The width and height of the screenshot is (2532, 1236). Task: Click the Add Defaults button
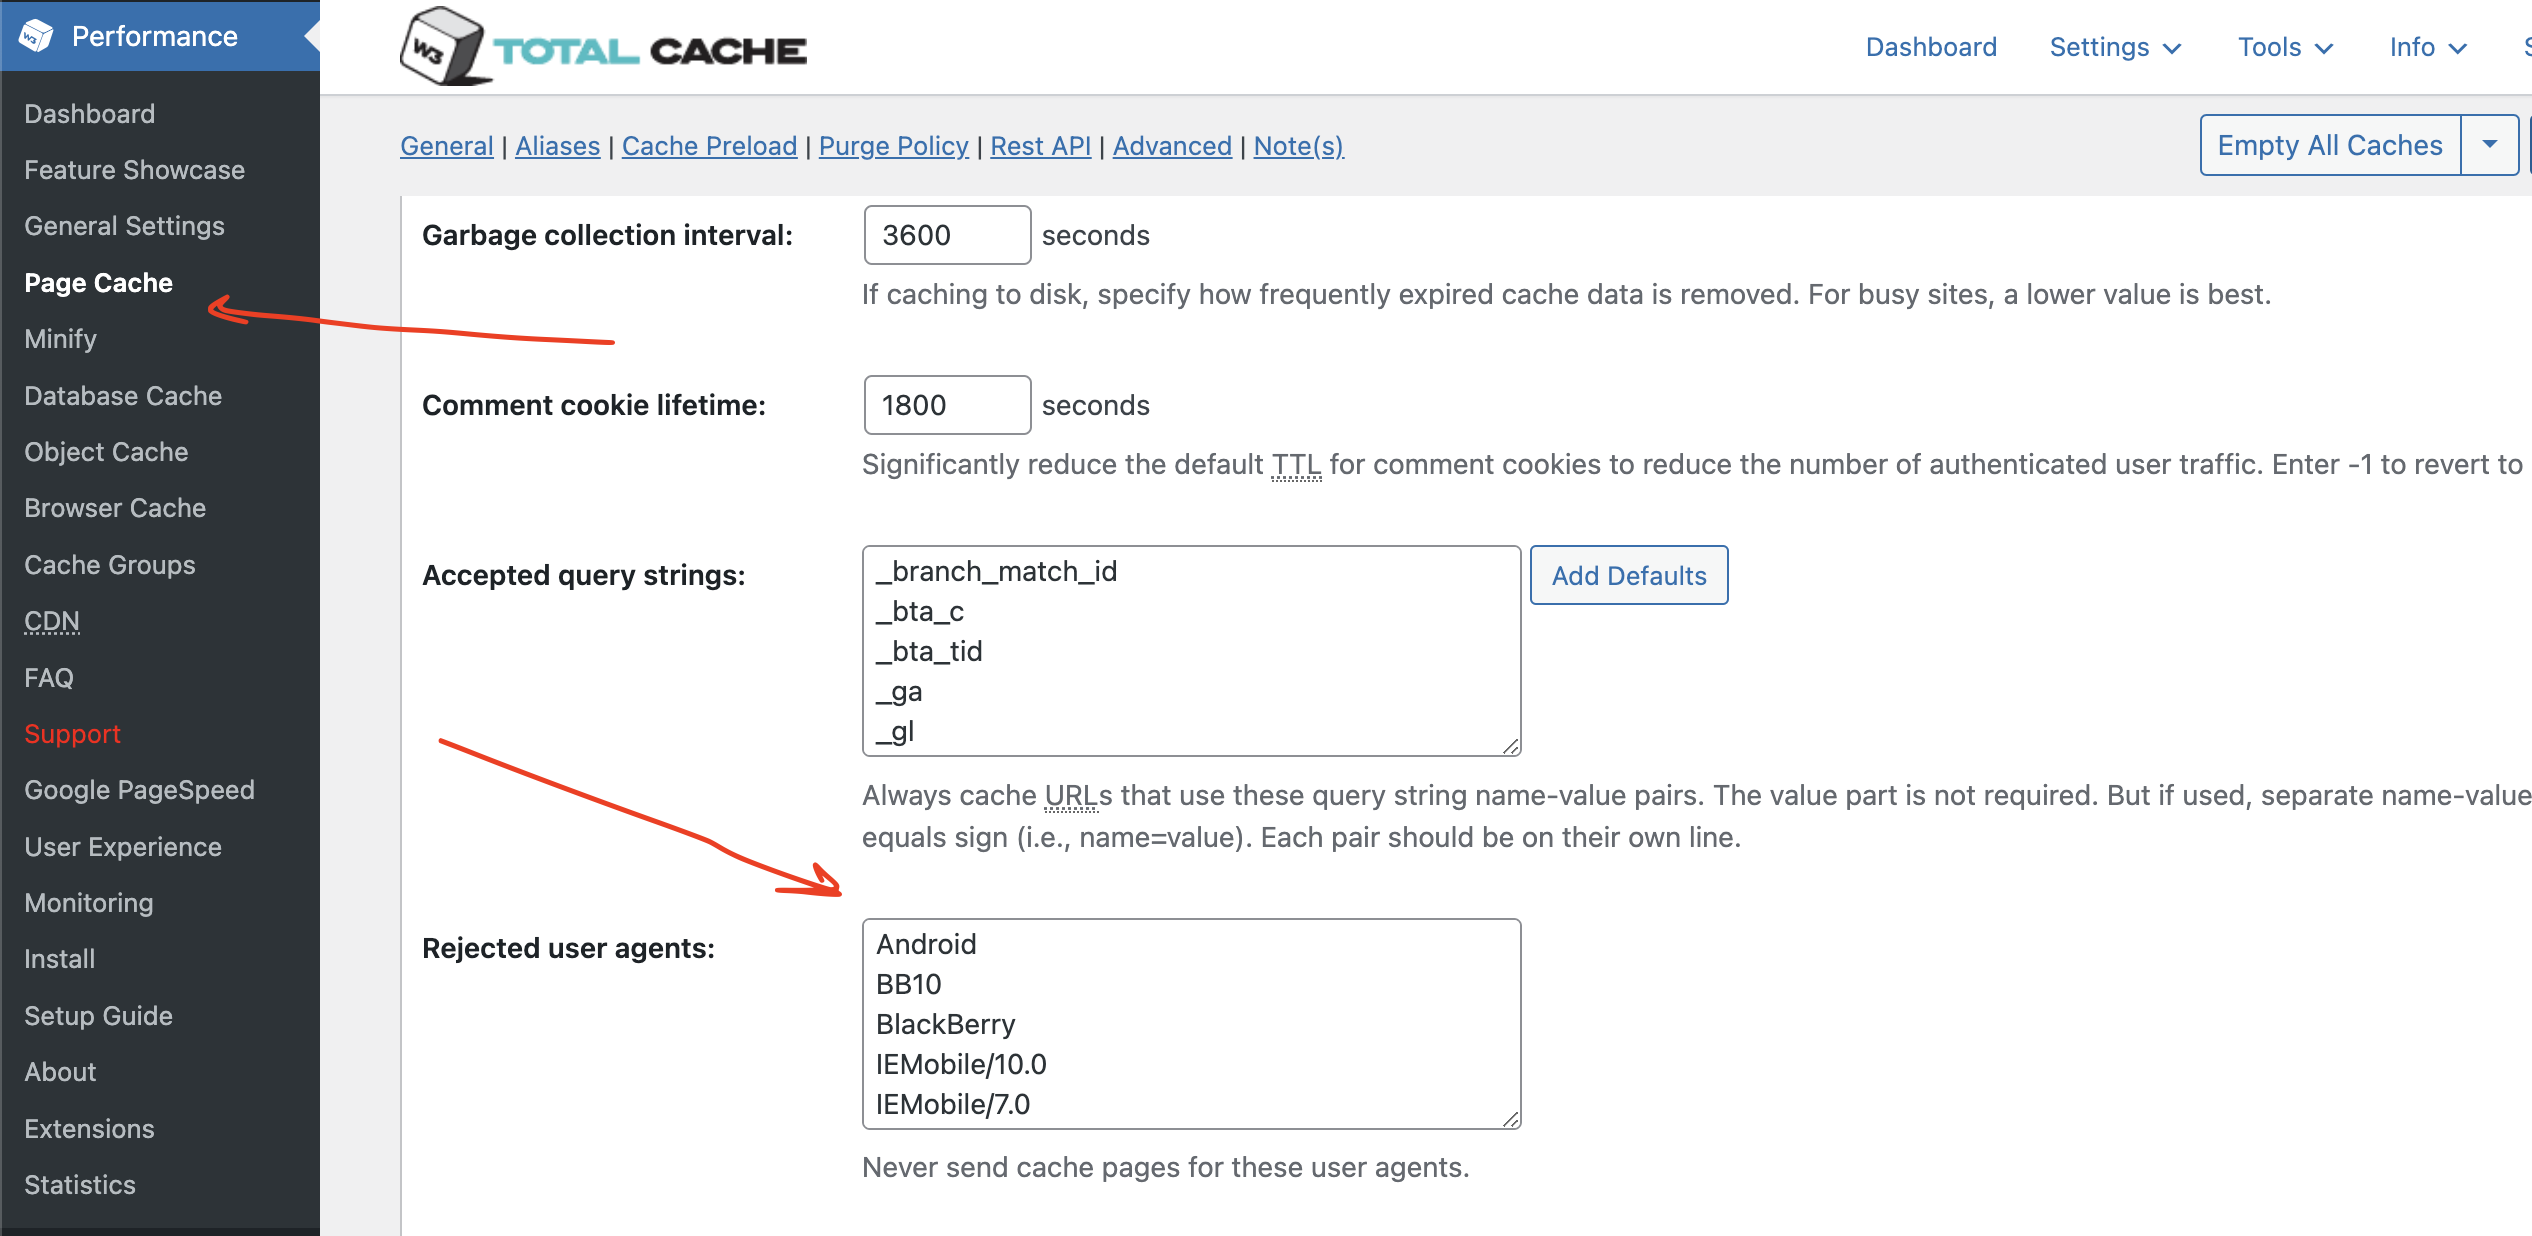pos(1628,575)
